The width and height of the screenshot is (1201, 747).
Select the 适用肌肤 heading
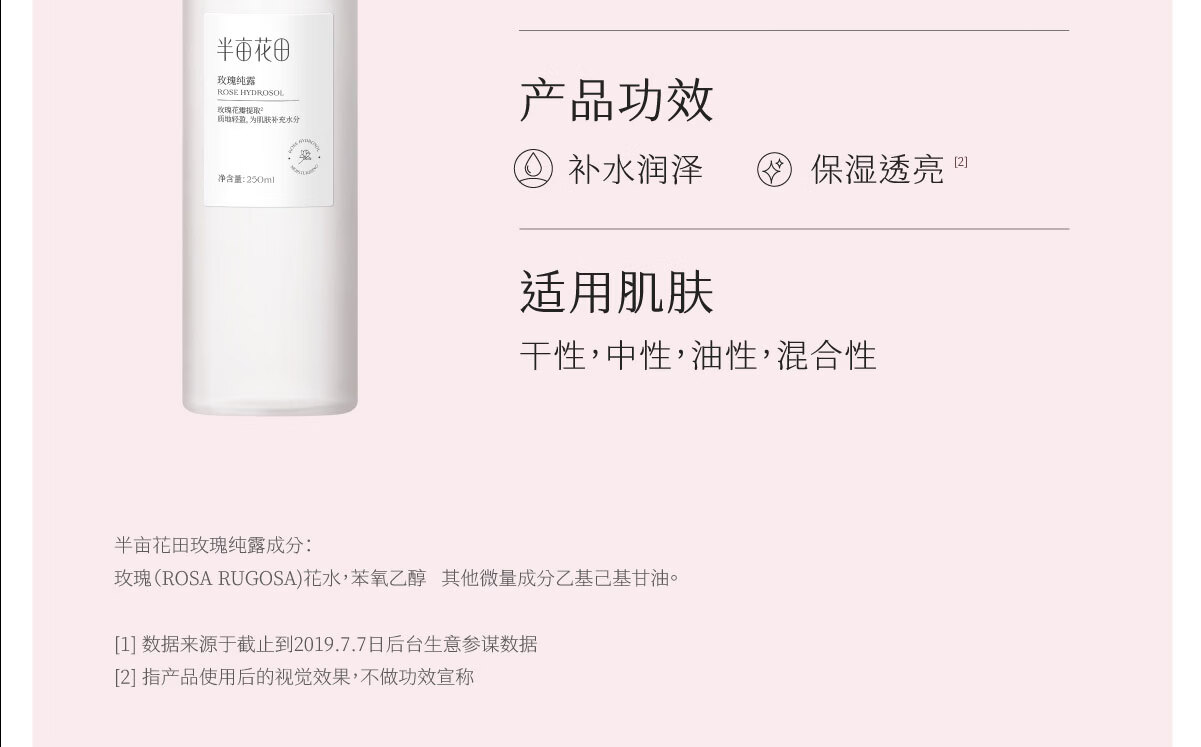click(x=617, y=293)
